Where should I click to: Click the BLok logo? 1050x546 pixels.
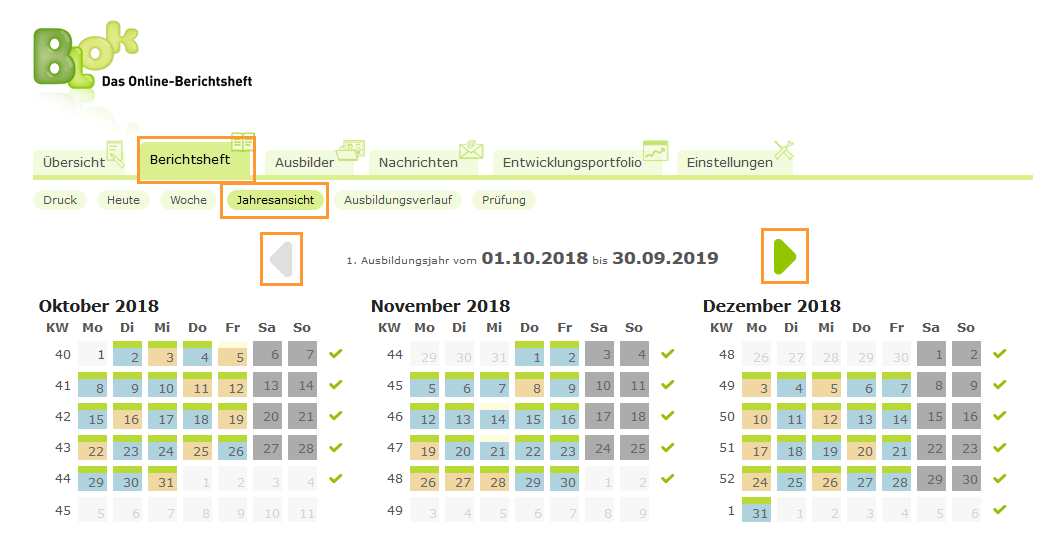[x=86, y=56]
